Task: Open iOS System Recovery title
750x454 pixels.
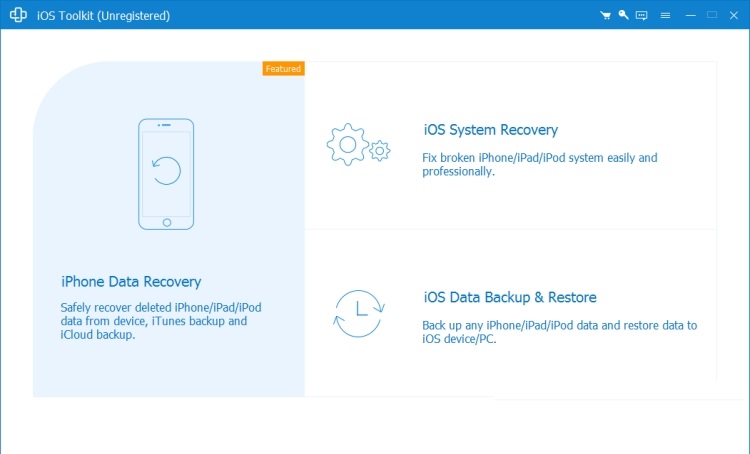Action: 491,130
